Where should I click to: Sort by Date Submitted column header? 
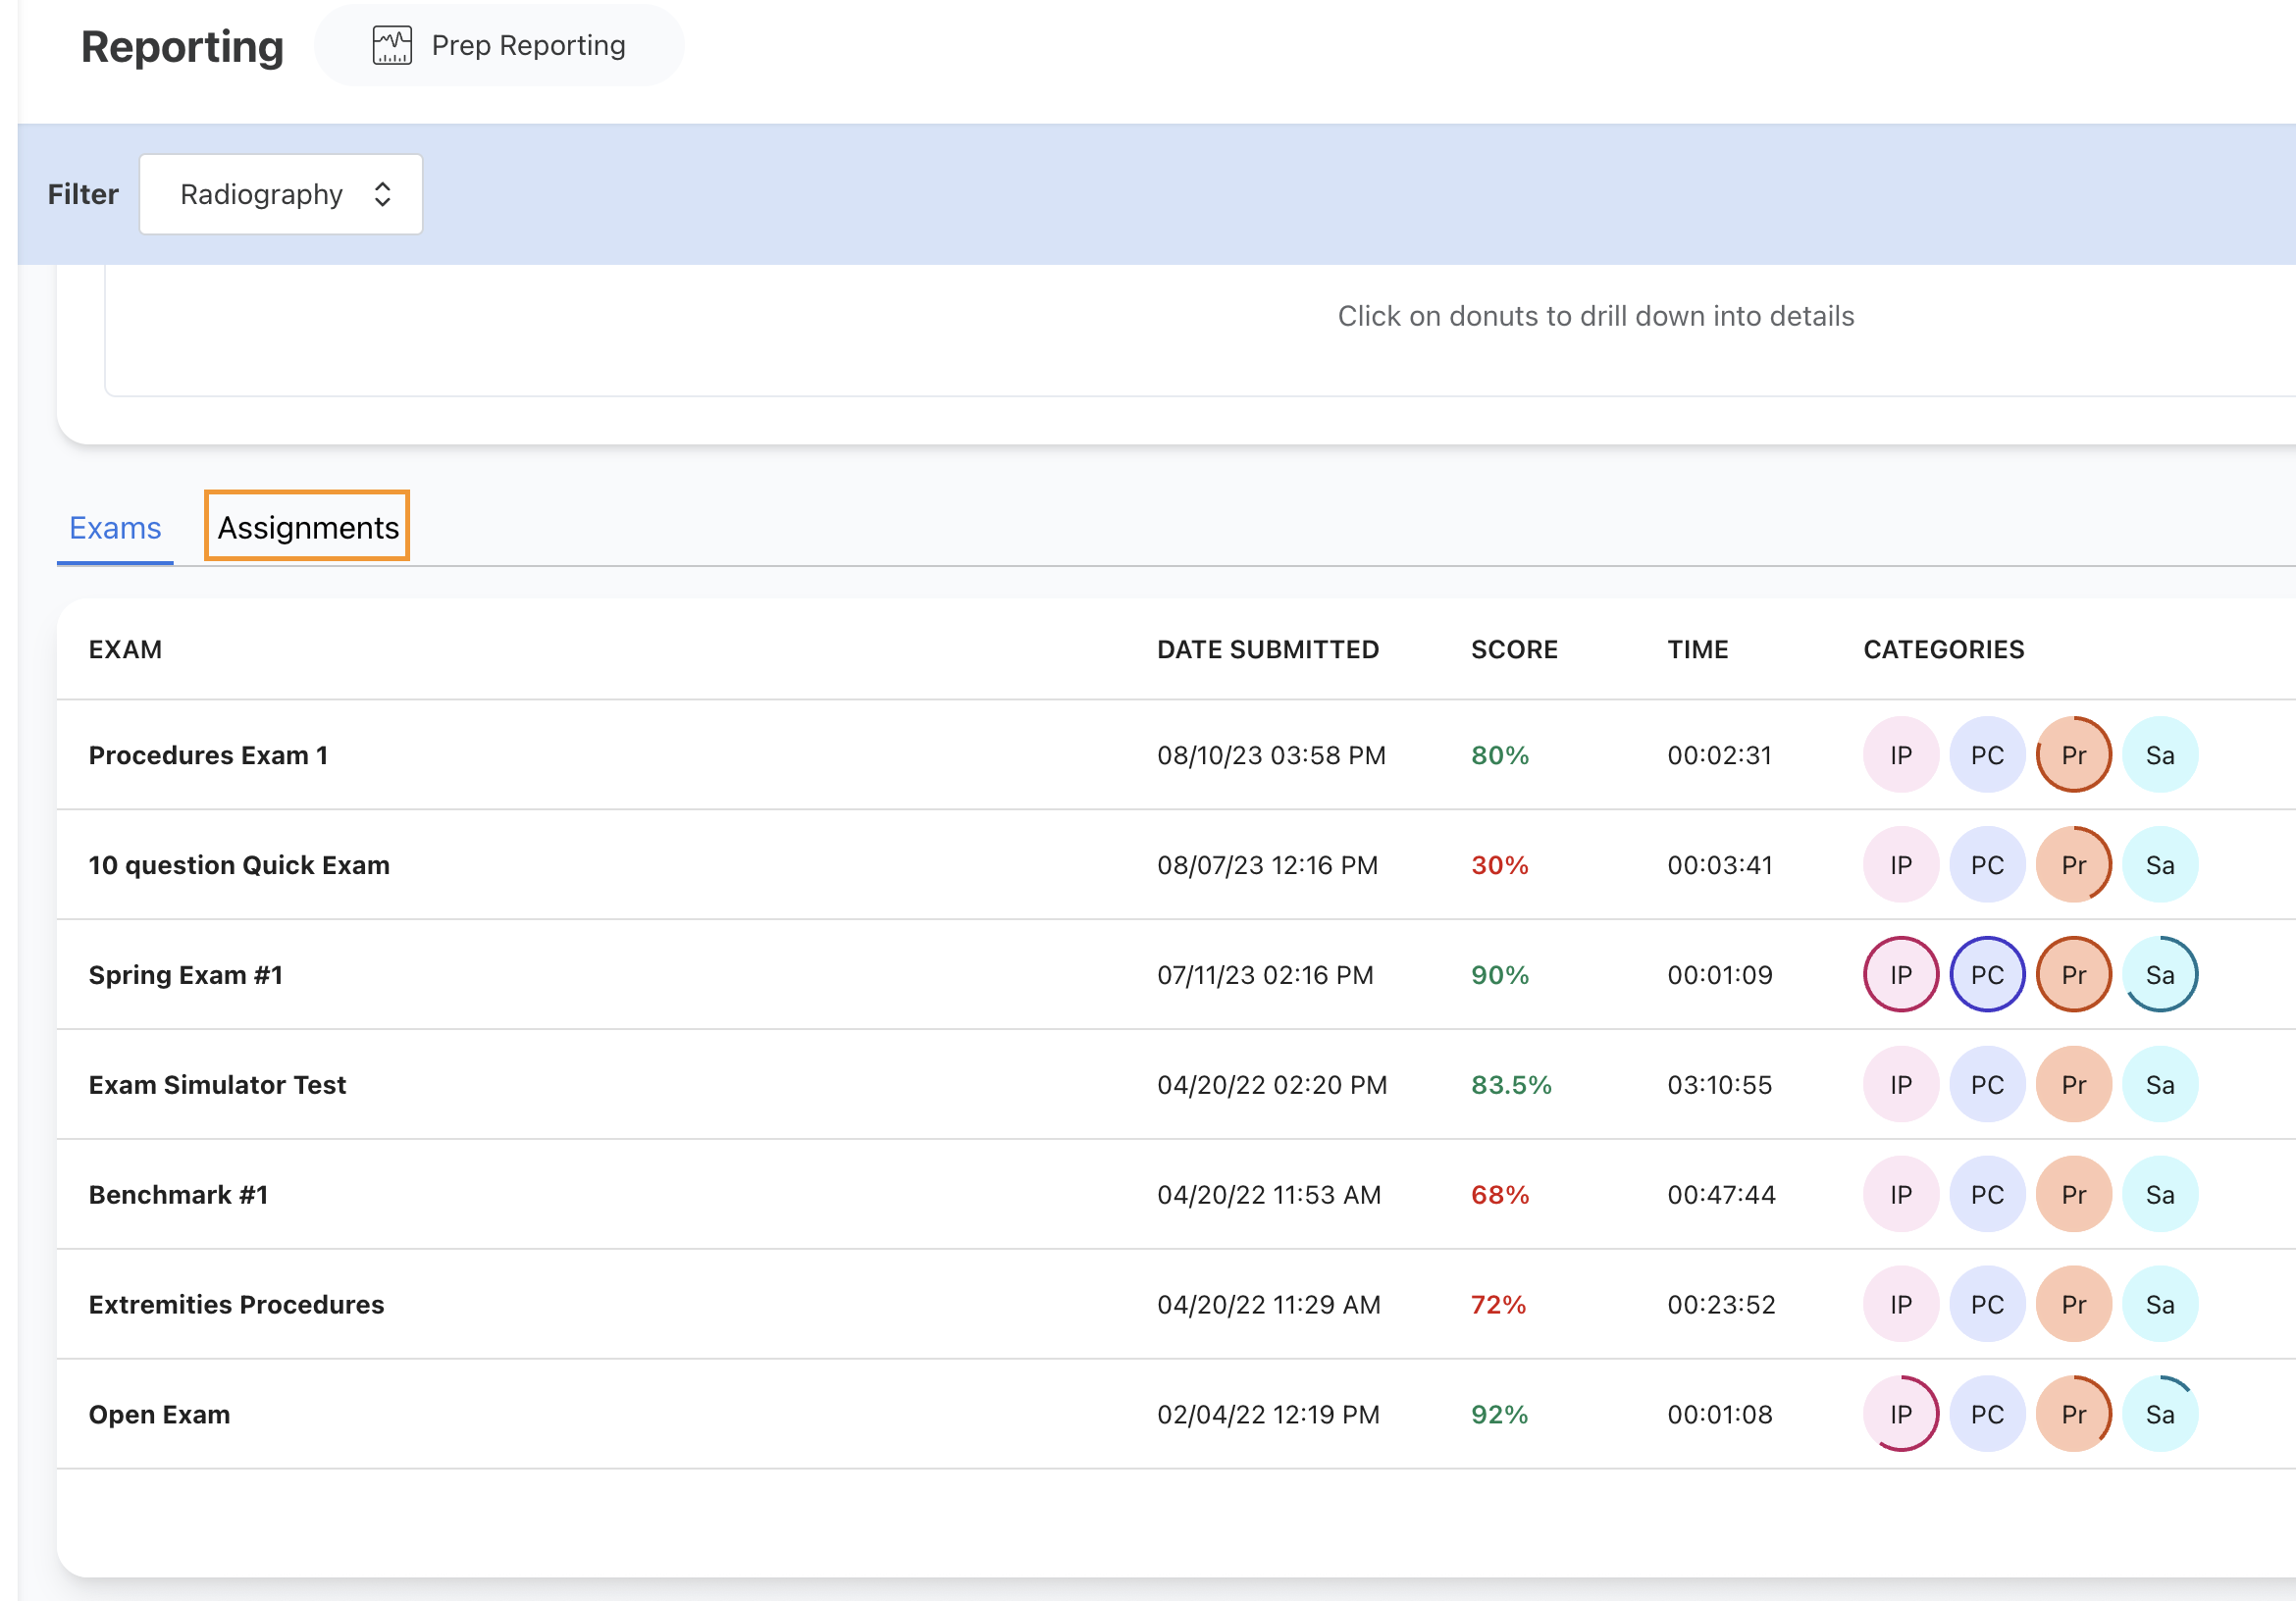pyautogui.click(x=1267, y=650)
